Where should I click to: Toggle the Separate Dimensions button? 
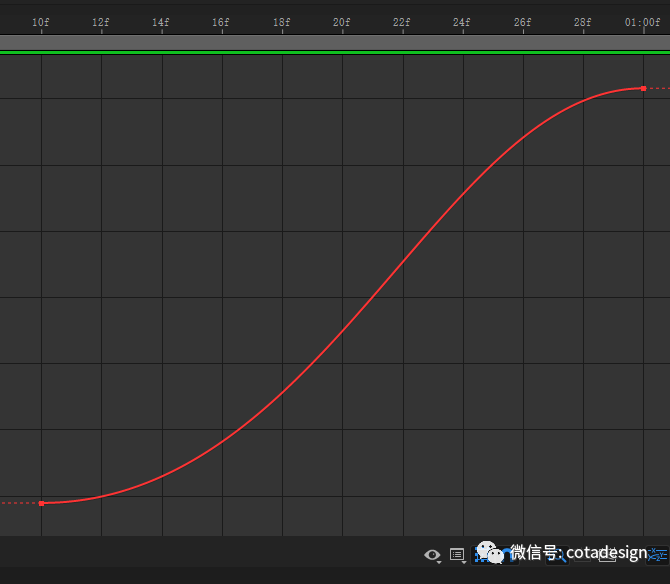(657, 555)
